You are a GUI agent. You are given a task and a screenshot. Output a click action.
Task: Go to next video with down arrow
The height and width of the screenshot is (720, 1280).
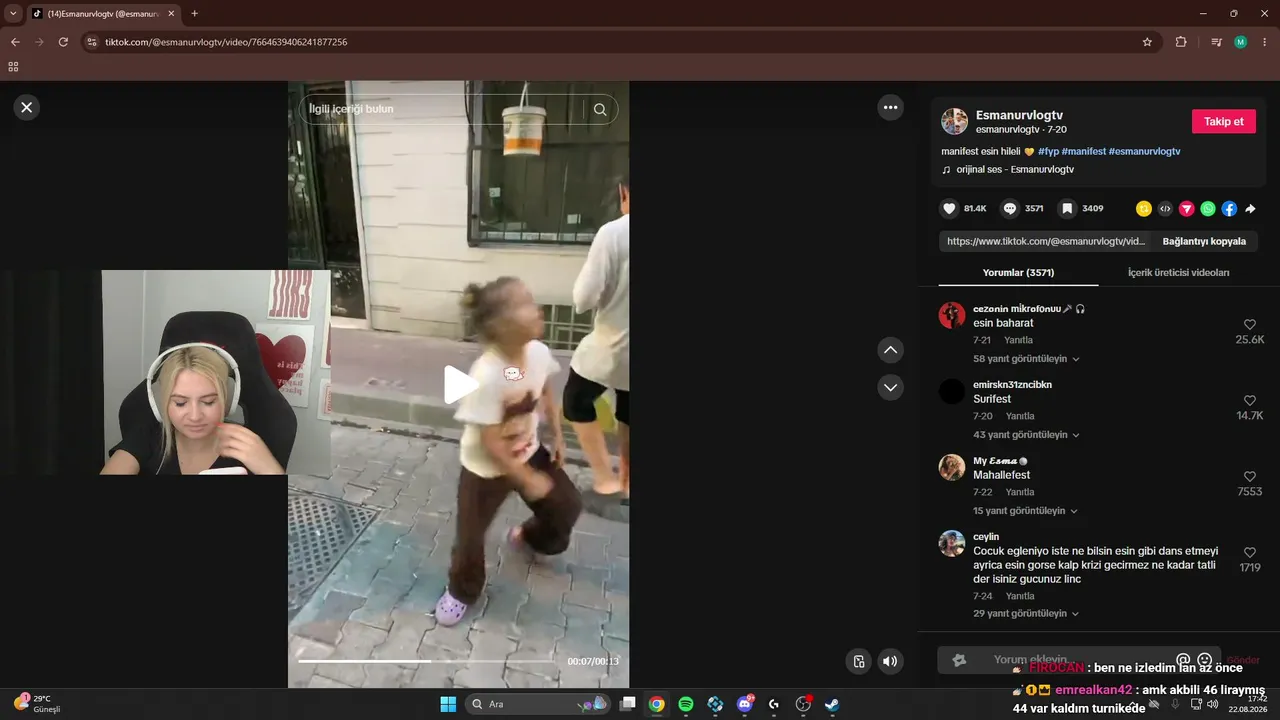890,387
